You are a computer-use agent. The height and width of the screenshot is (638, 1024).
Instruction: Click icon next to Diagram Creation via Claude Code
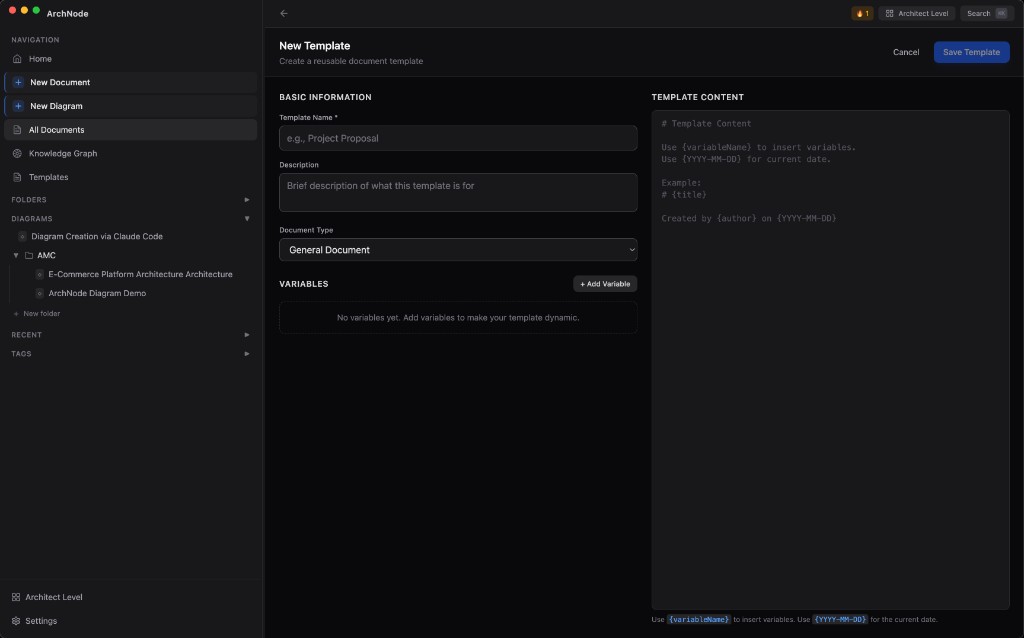click(x=22, y=236)
